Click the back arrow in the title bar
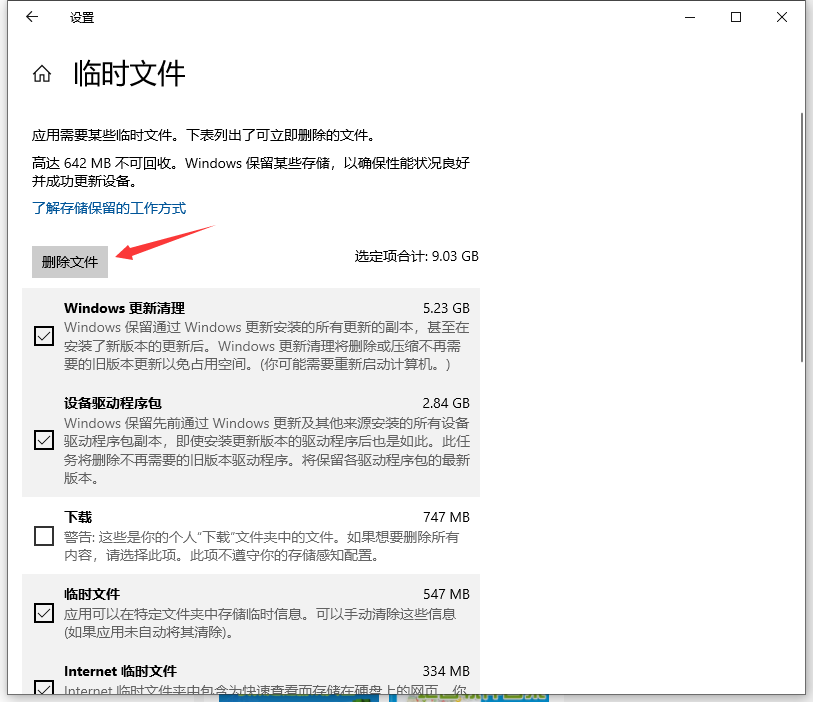813x702 pixels. tap(32, 17)
